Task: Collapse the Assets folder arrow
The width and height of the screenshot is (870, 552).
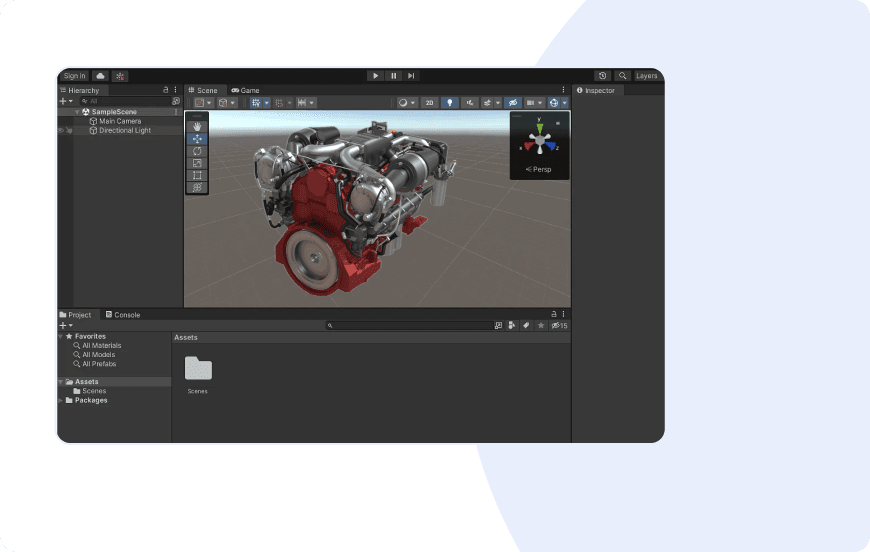Action: [x=60, y=382]
